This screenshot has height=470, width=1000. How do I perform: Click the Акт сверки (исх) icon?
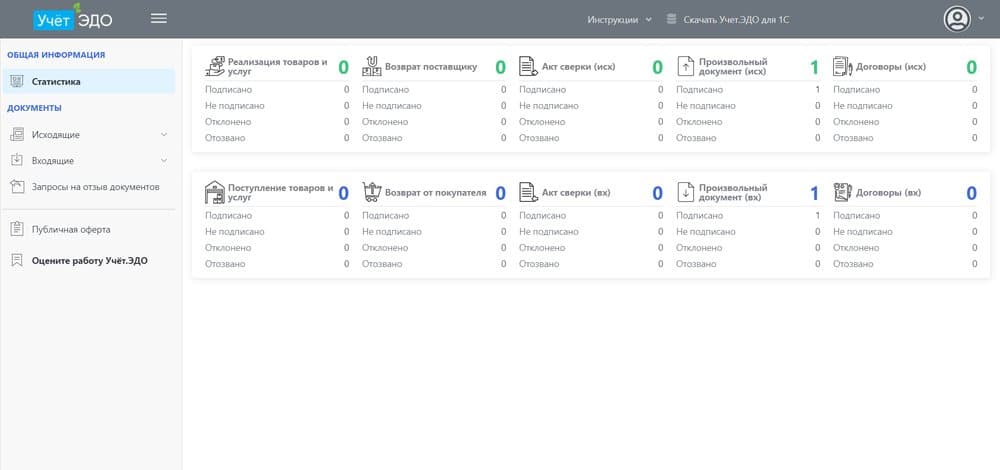pyautogui.click(x=529, y=66)
